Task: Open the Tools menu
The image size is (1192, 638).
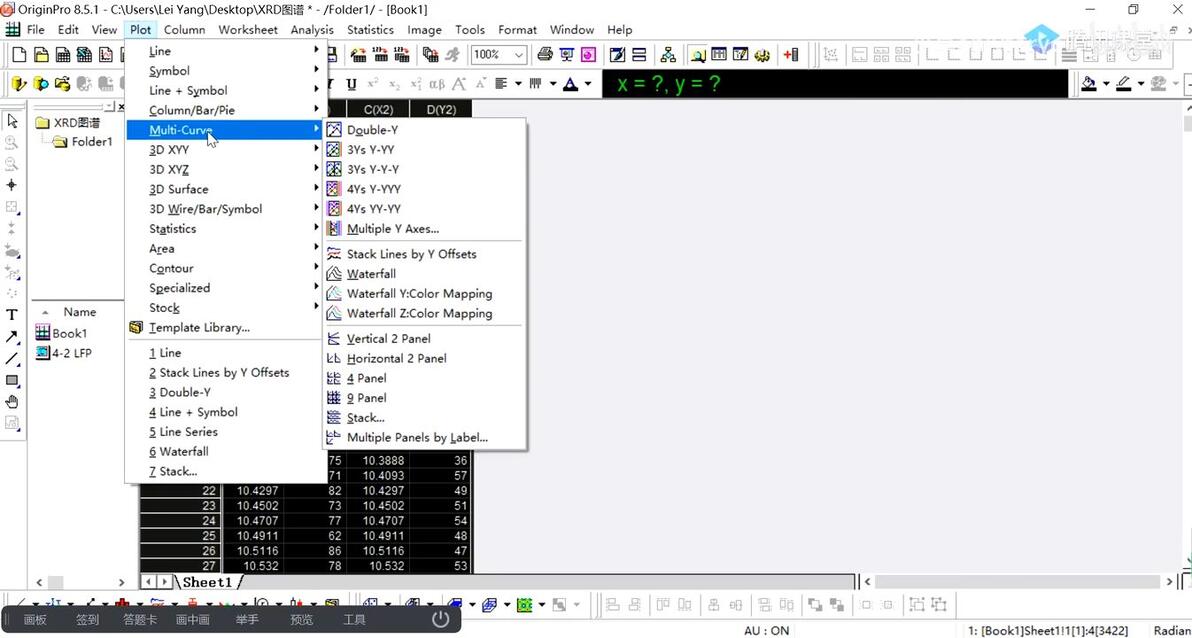Action: [x=470, y=30]
